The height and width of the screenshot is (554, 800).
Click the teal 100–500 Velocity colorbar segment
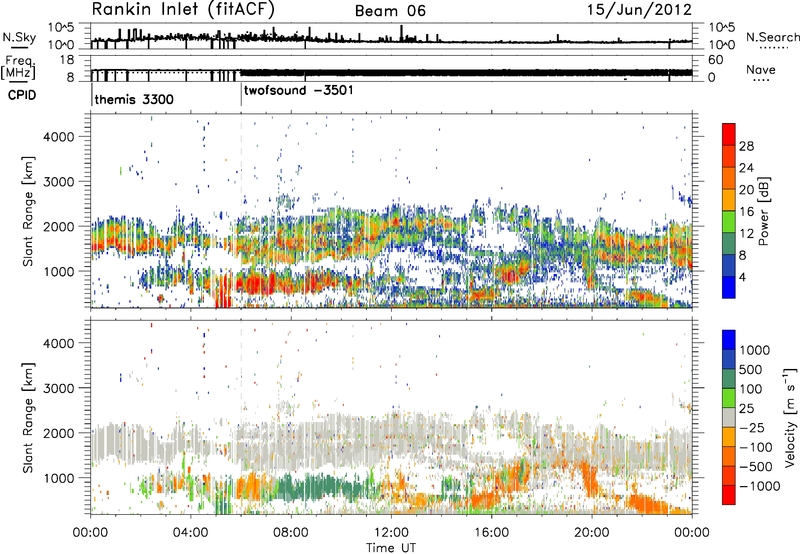(x=729, y=379)
